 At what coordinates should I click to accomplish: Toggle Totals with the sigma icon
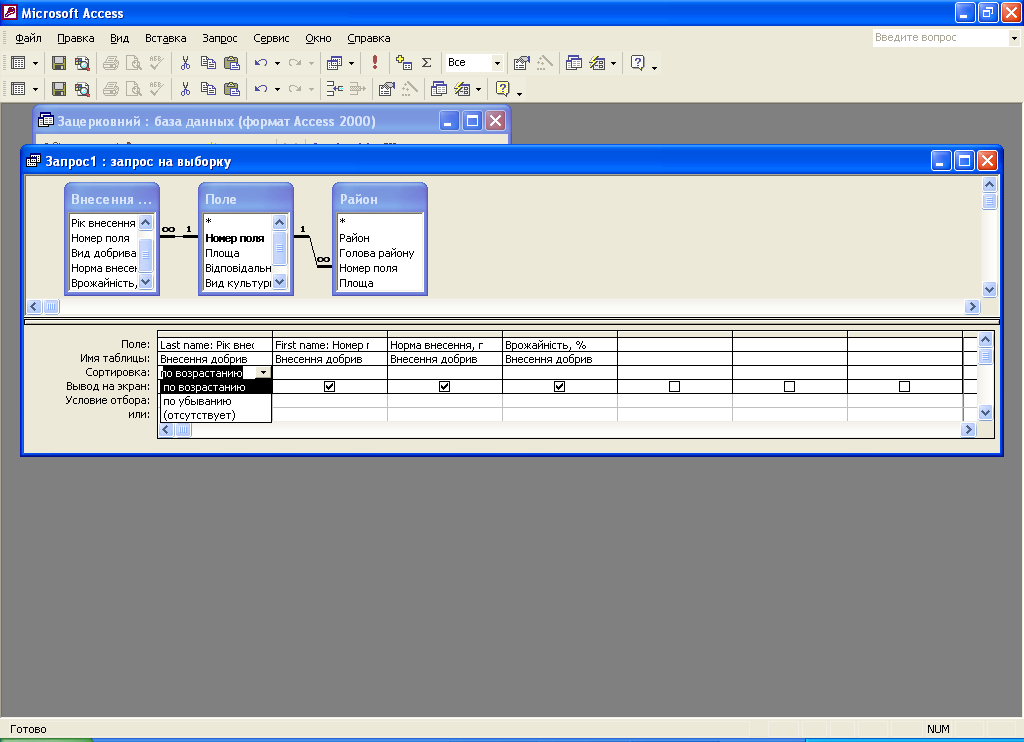pyautogui.click(x=426, y=63)
